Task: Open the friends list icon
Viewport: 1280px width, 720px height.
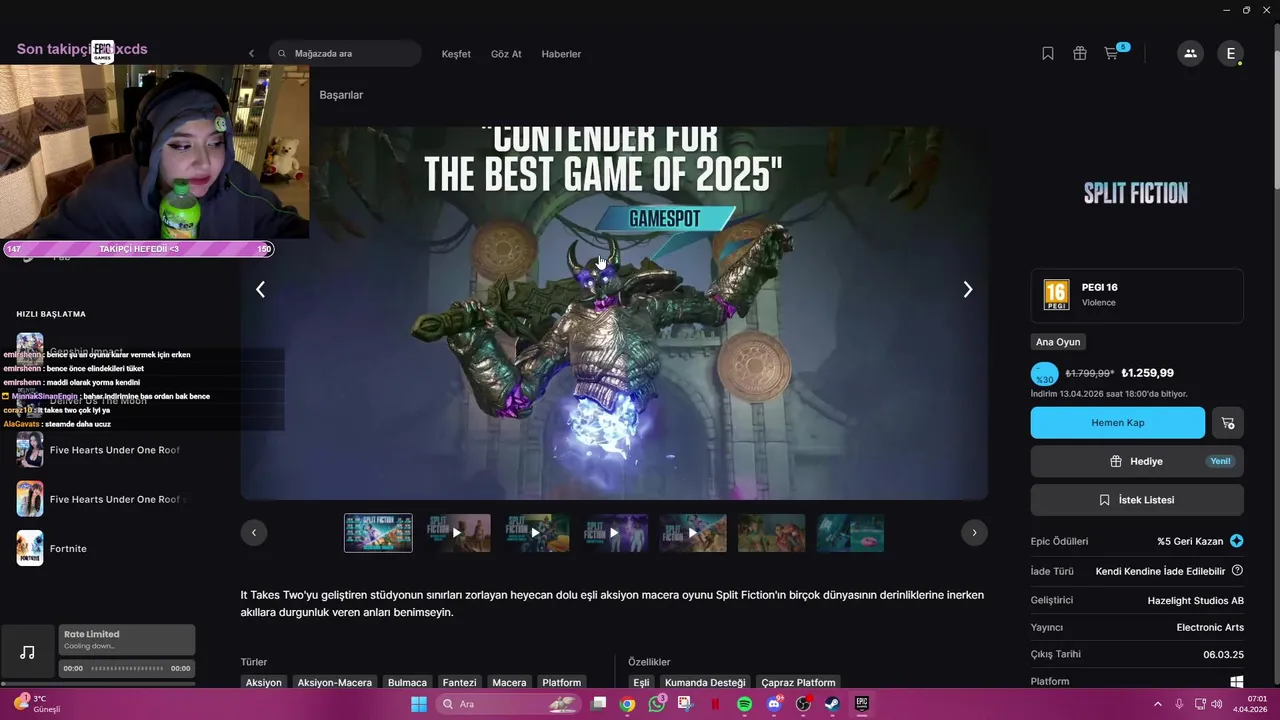Action: click(x=1190, y=54)
